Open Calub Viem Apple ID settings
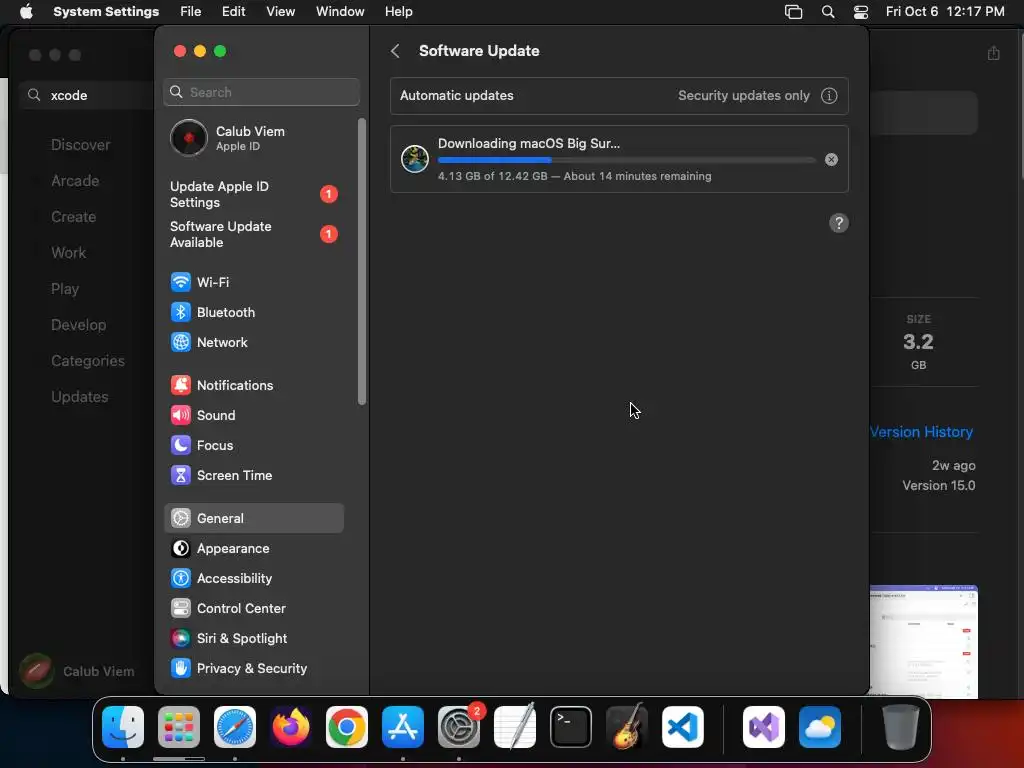 click(253, 138)
